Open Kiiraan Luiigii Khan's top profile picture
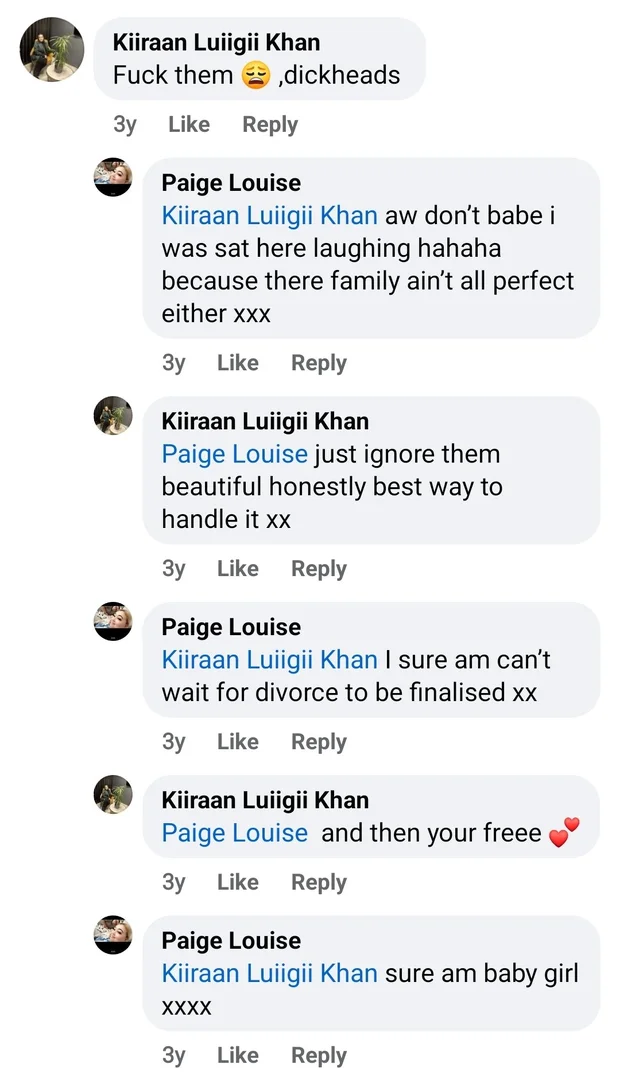 52,49
